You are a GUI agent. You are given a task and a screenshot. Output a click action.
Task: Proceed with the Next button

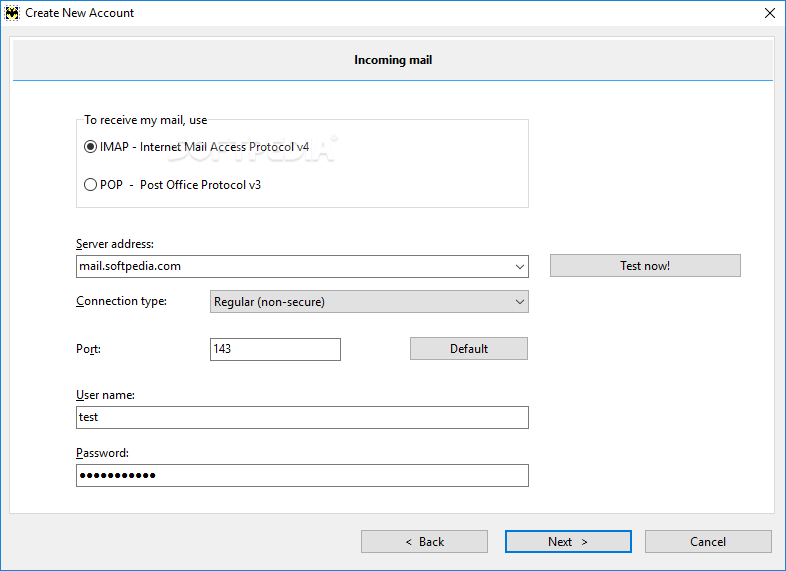point(568,542)
